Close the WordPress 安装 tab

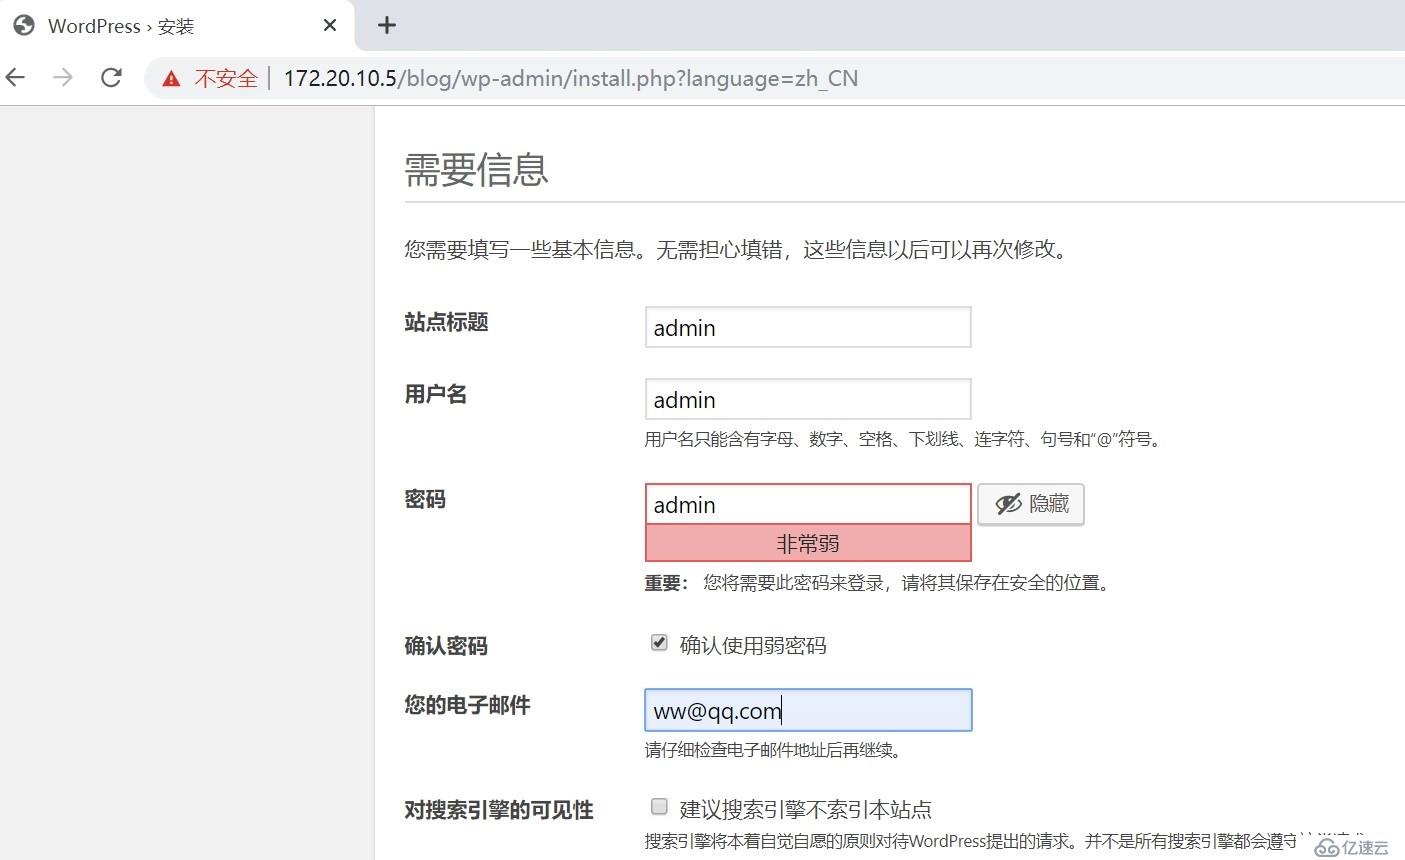(330, 26)
